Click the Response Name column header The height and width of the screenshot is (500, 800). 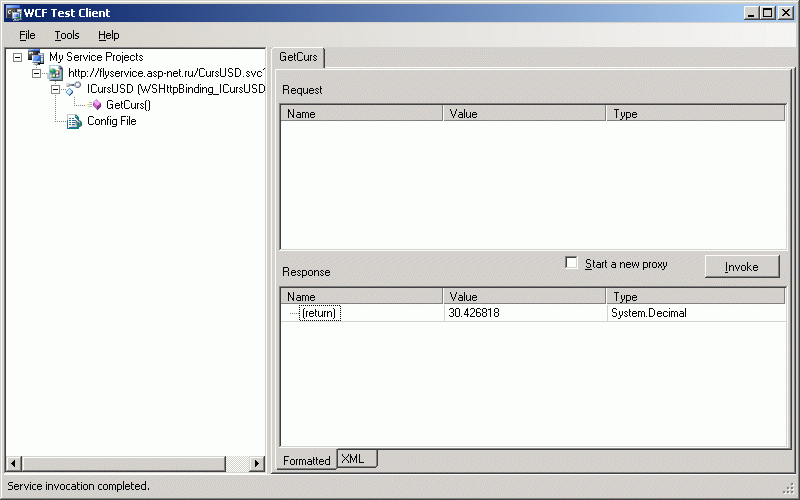(361, 296)
